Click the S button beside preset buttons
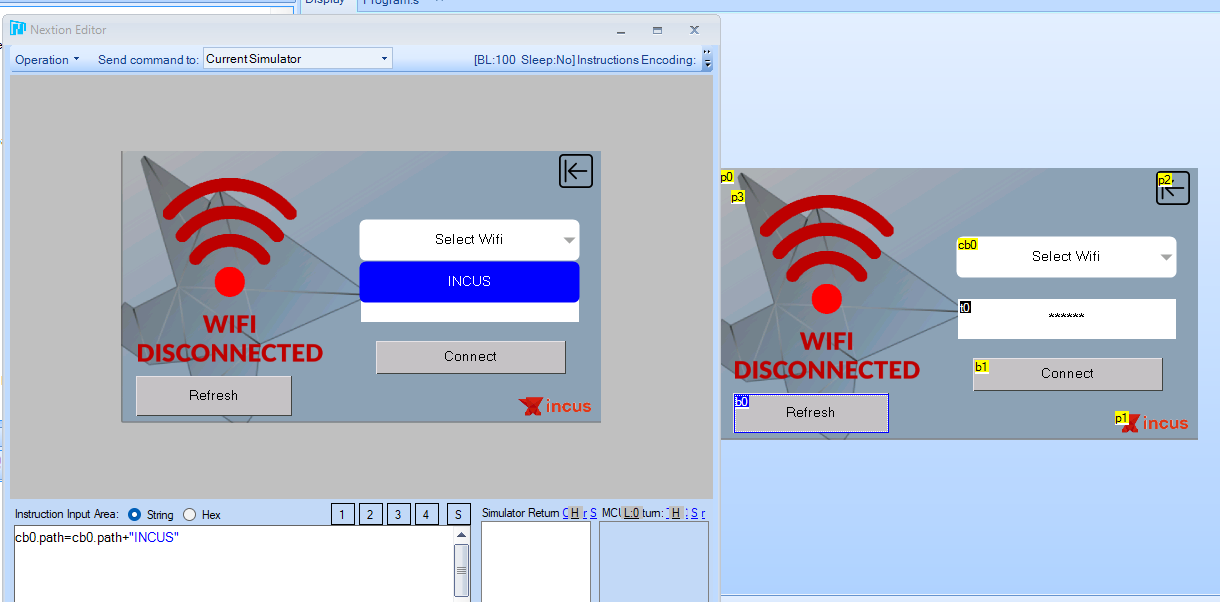This screenshot has height=602, width=1220. coord(458,514)
